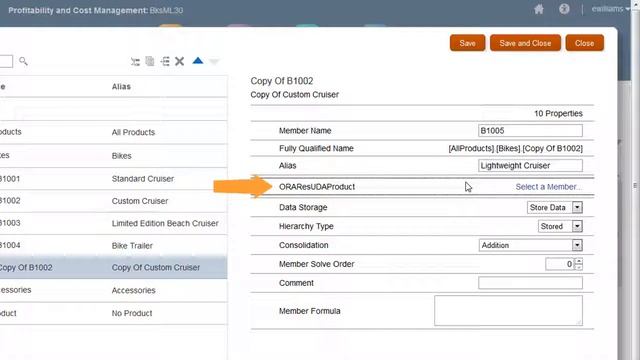Open the accessibility icon in header
Image resolution: width=640 pixels, height=360 pixels.
point(564,9)
